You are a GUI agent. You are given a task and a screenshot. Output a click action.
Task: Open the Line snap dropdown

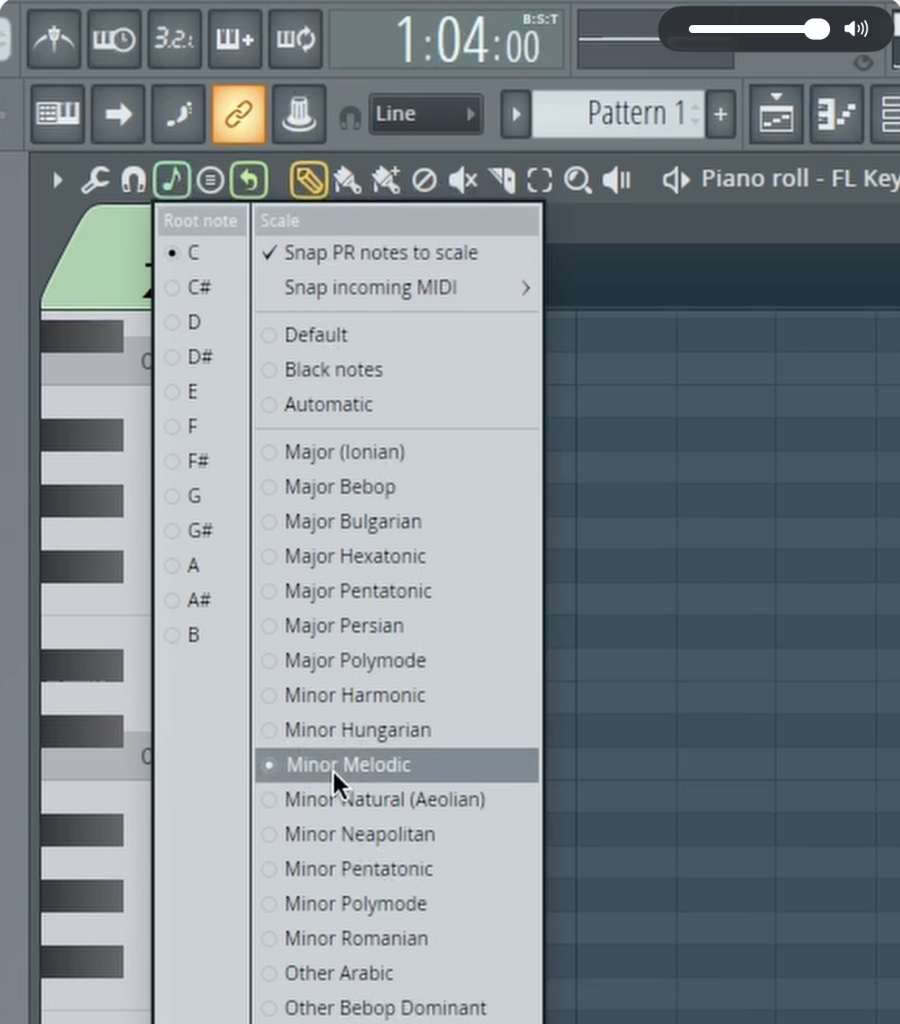pos(425,114)
